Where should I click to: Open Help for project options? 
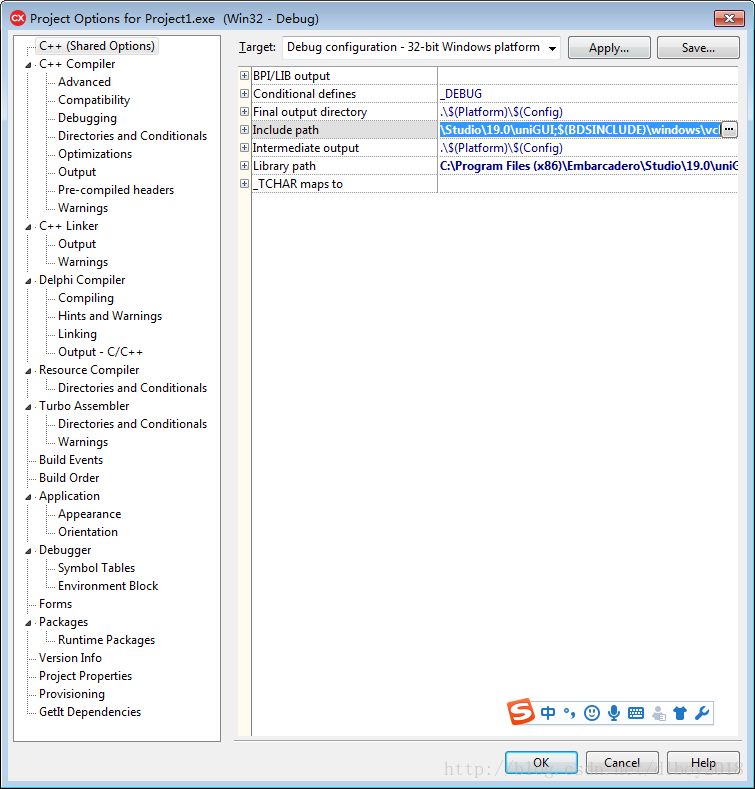coord(703,763)
